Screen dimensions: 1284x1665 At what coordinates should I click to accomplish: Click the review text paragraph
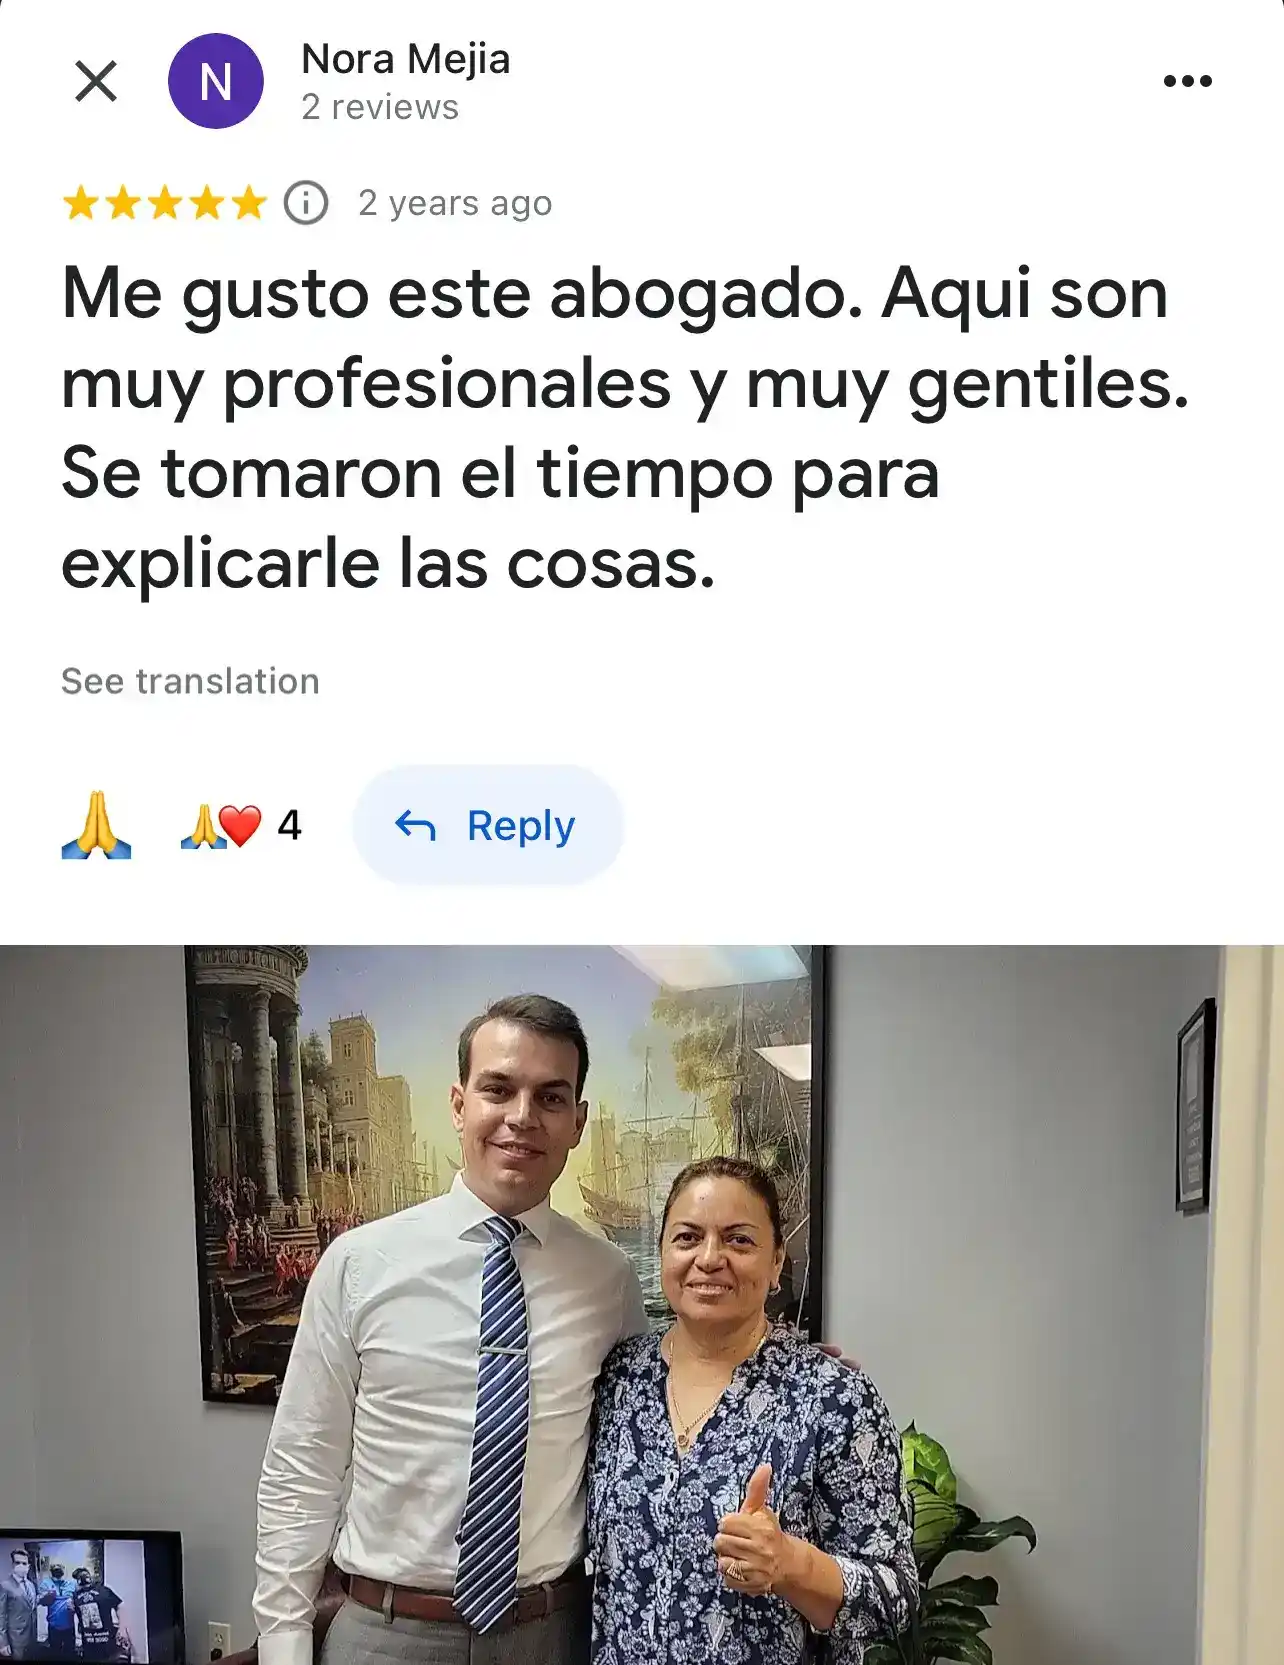coord(625,428)
